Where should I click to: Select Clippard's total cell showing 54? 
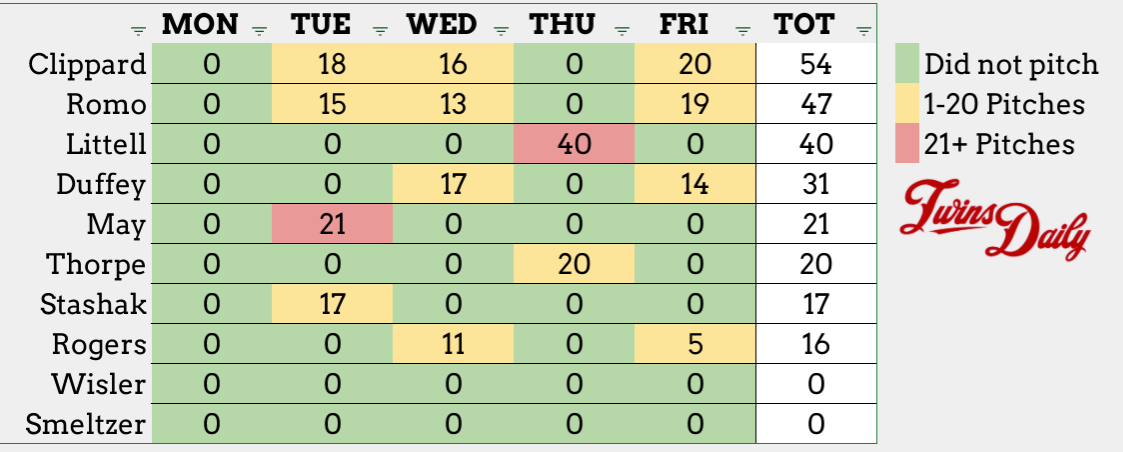point(816,65)
